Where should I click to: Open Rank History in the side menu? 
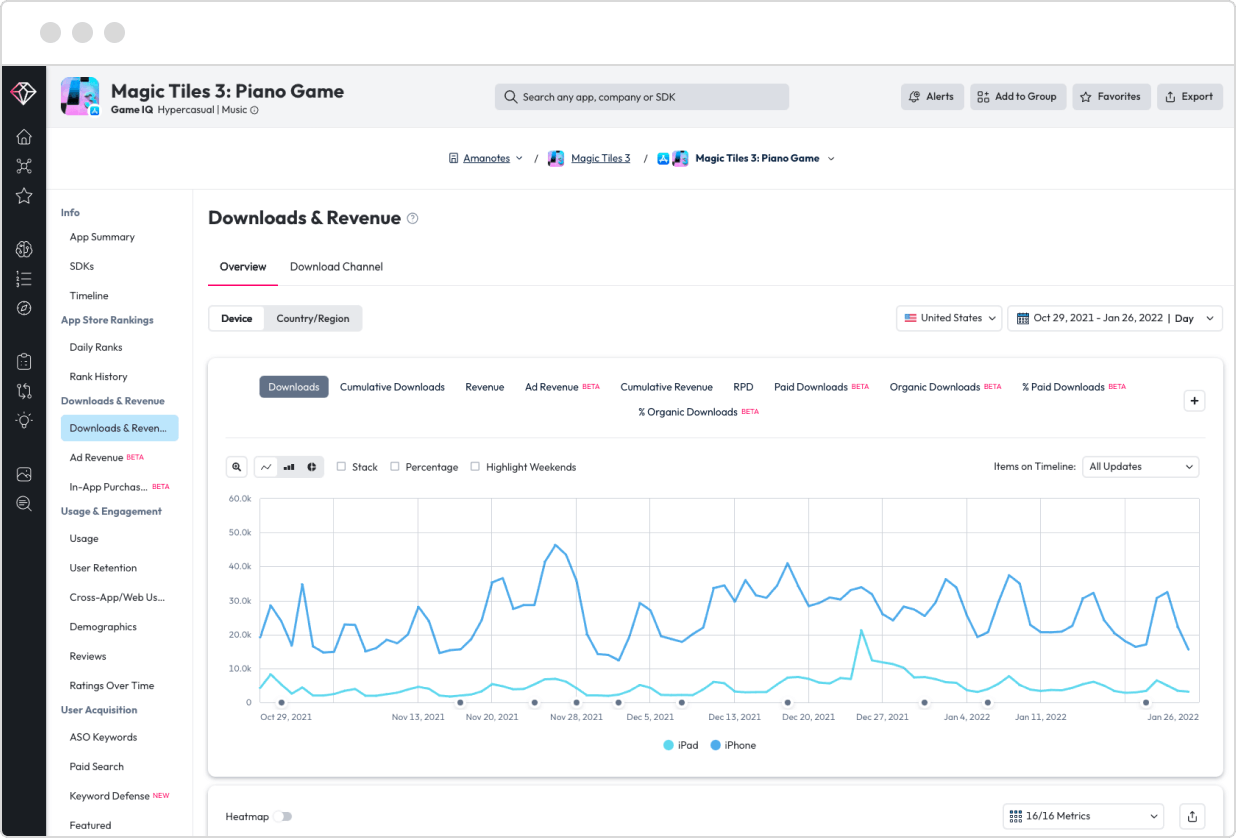point(98,377)
